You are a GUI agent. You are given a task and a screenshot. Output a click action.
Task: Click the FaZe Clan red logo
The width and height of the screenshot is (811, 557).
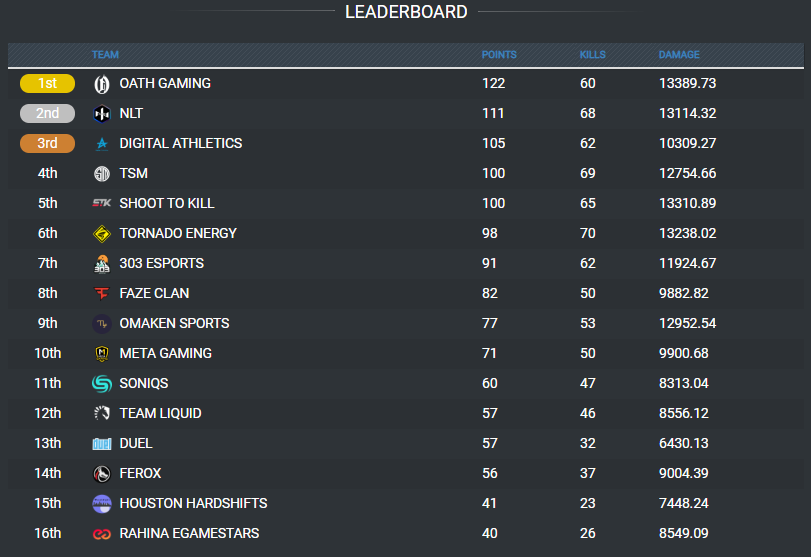[x=102, y=294]
